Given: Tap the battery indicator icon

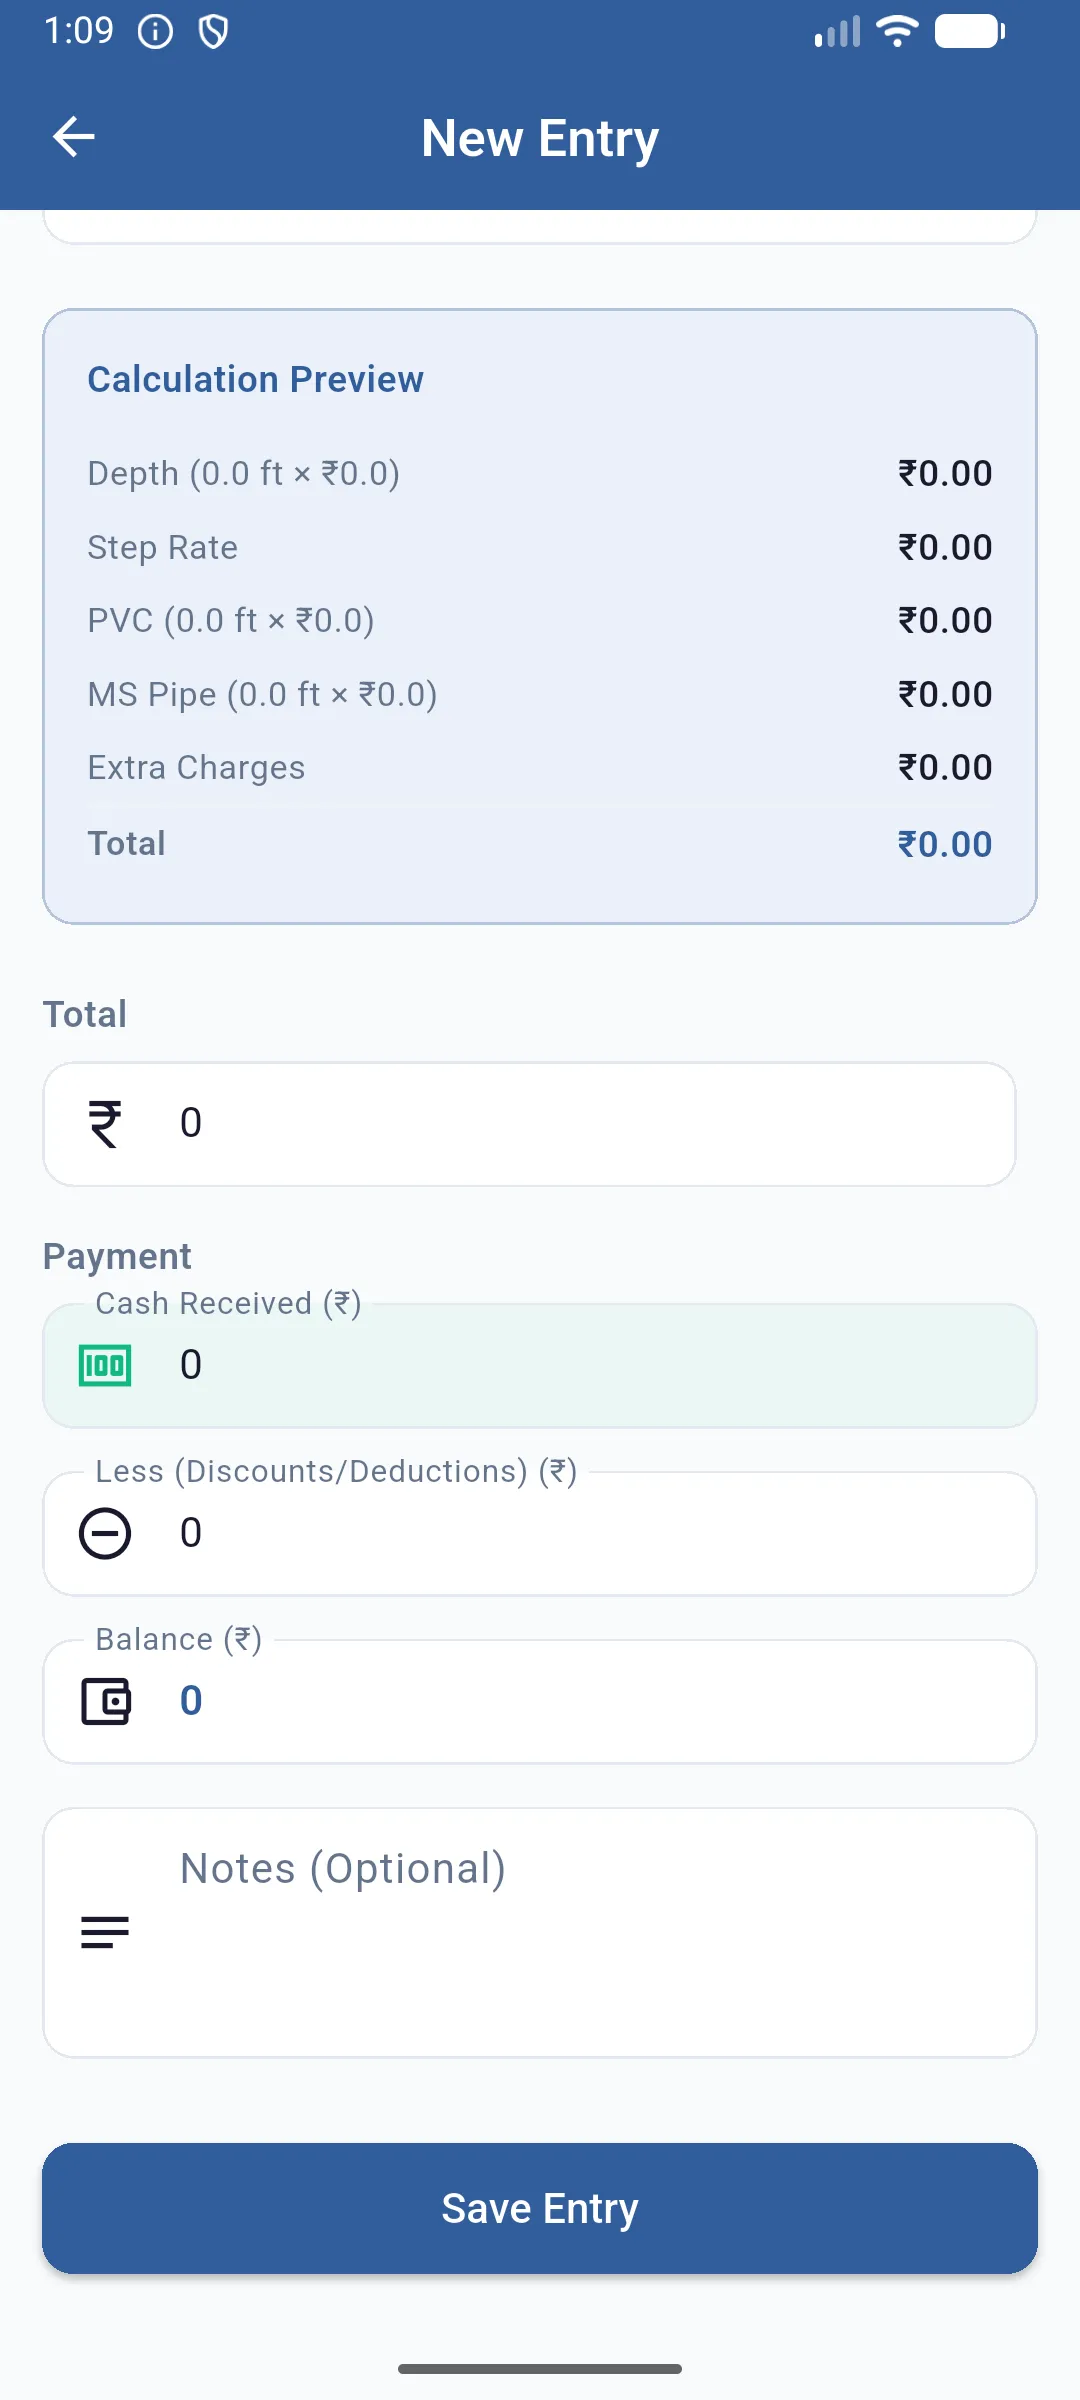Looking at the screenshot, I should point(969,32).
